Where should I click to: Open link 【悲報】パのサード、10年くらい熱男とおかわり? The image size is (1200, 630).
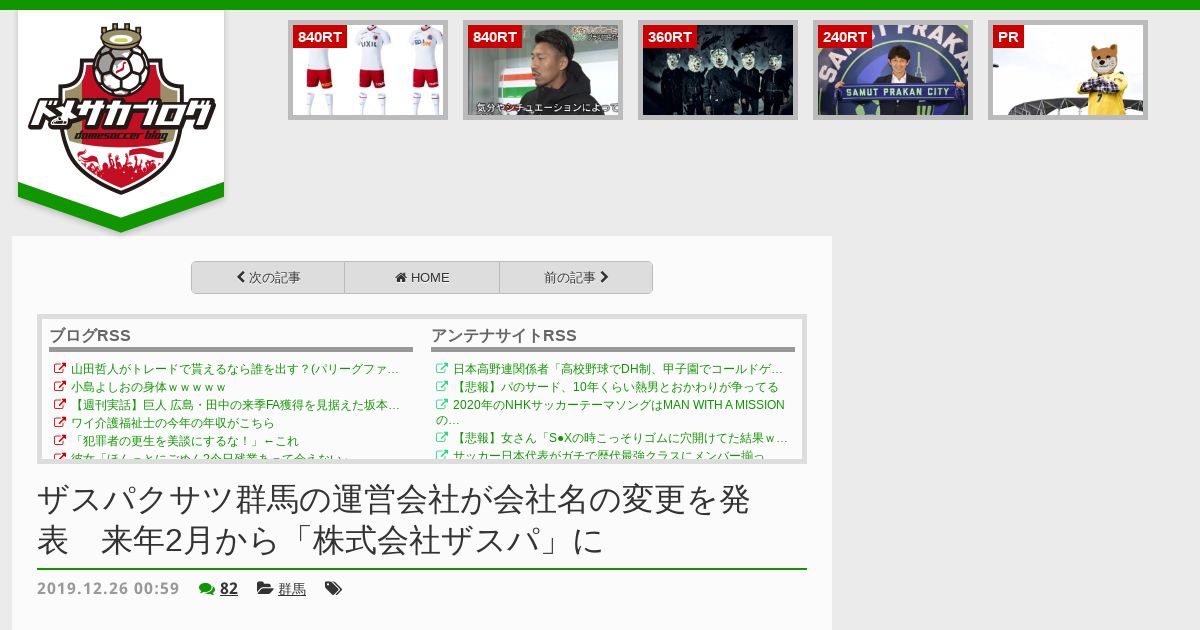pos(616,387)
